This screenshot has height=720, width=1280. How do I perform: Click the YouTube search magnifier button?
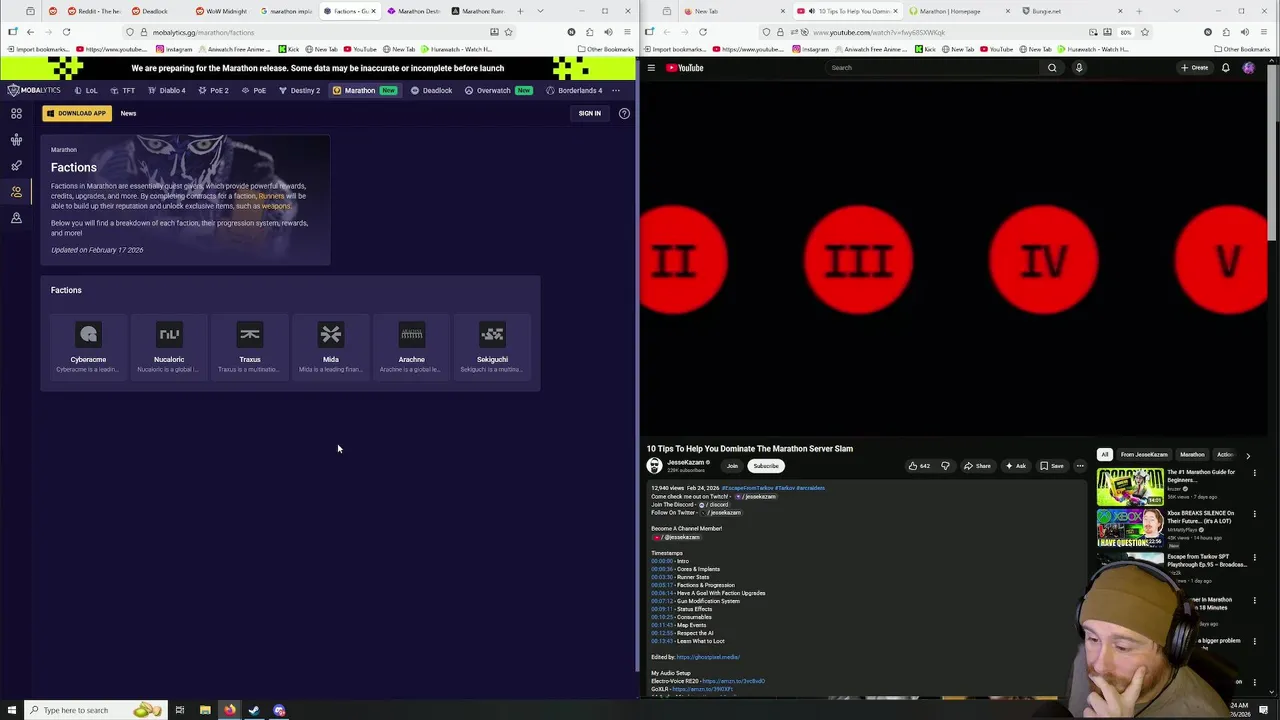pyautogui.click(x=1052, y=68)
